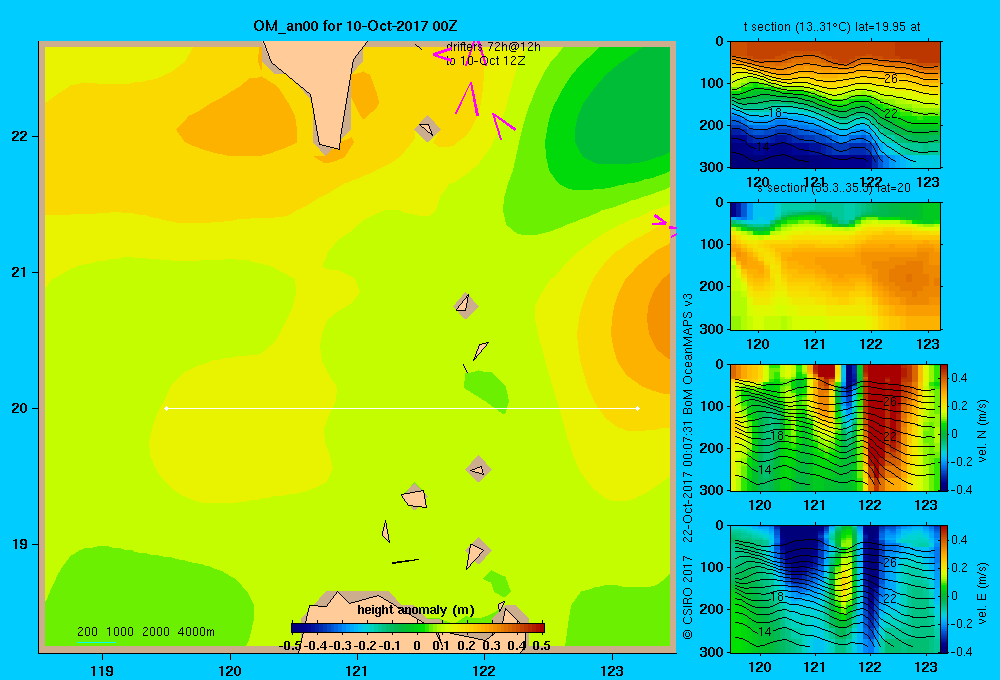Click the longitude 119 axis label on map

pyautogui.click(x=103, y=671)
